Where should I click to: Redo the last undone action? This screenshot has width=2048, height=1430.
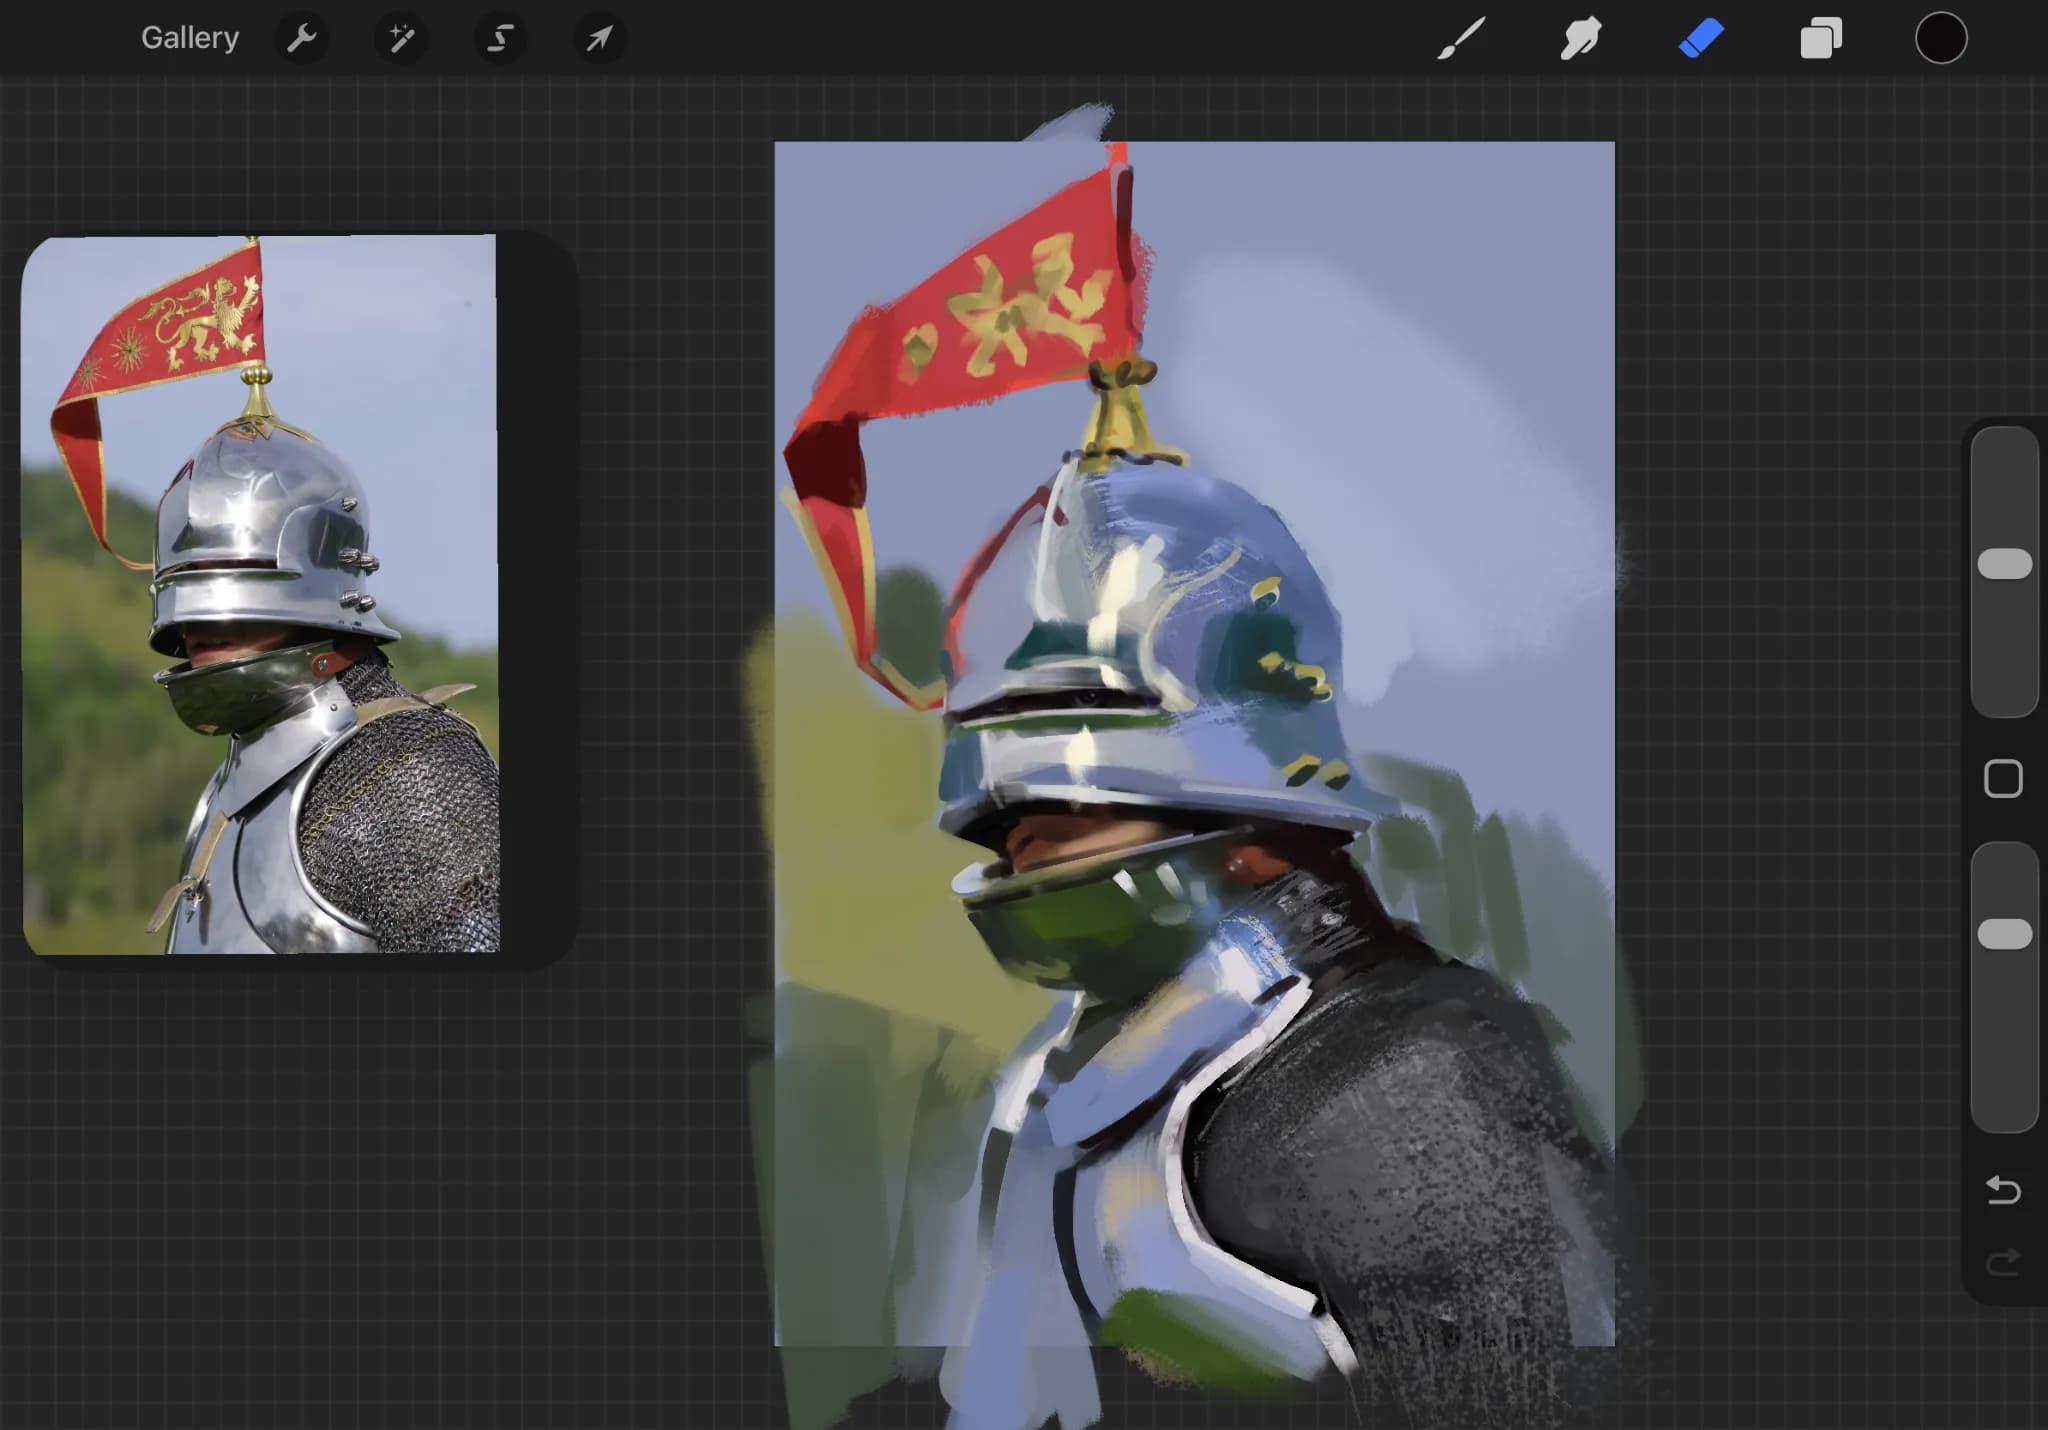coord(2003,1263)
